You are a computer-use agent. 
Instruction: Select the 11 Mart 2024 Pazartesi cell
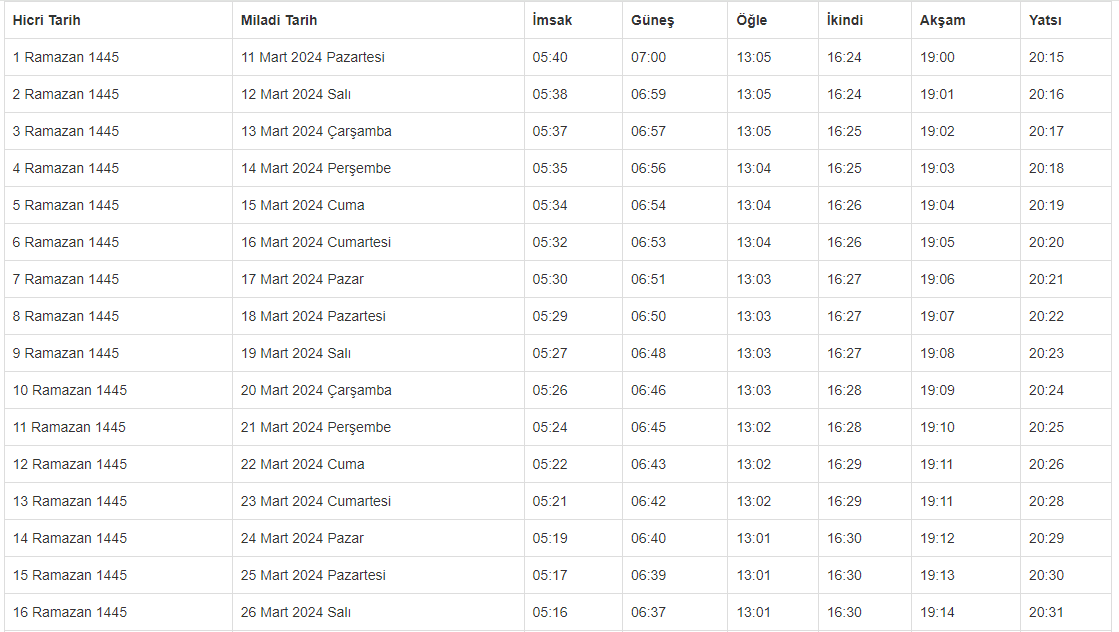click(x=313, y=57)
